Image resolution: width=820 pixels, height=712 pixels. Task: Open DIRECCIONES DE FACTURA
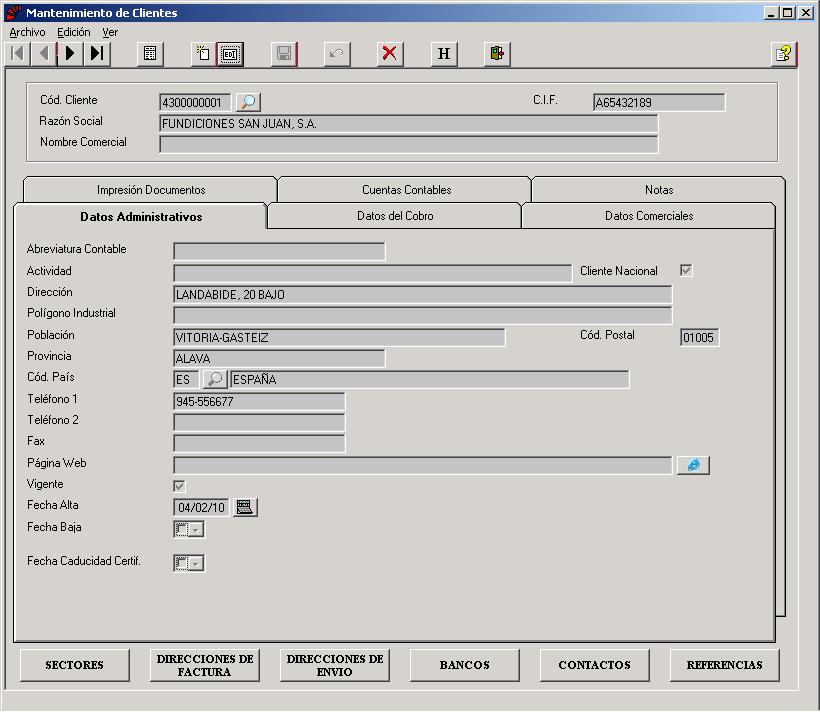[204, 665]
